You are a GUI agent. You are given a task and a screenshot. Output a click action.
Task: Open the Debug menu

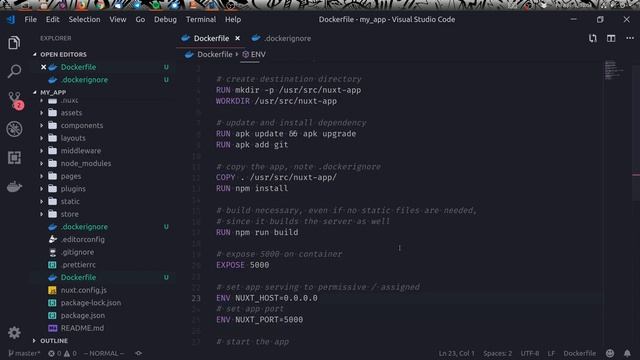click(165, 20)
